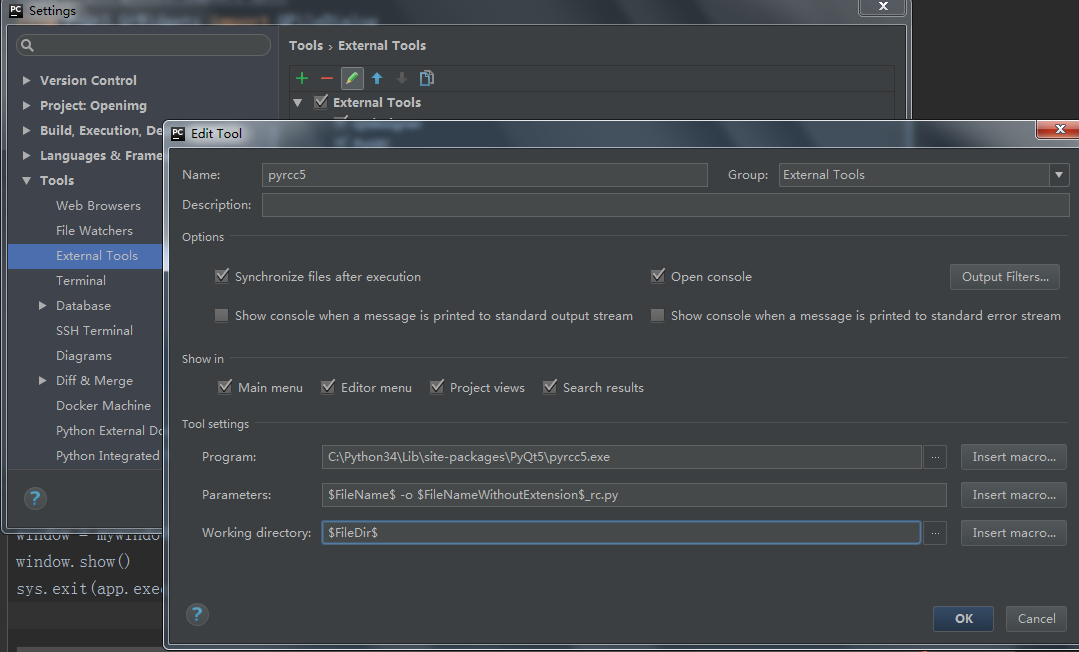This screenshot has height=652, width=1079.
Task: Open Web Browsers settings page
Action: point(98,206)
